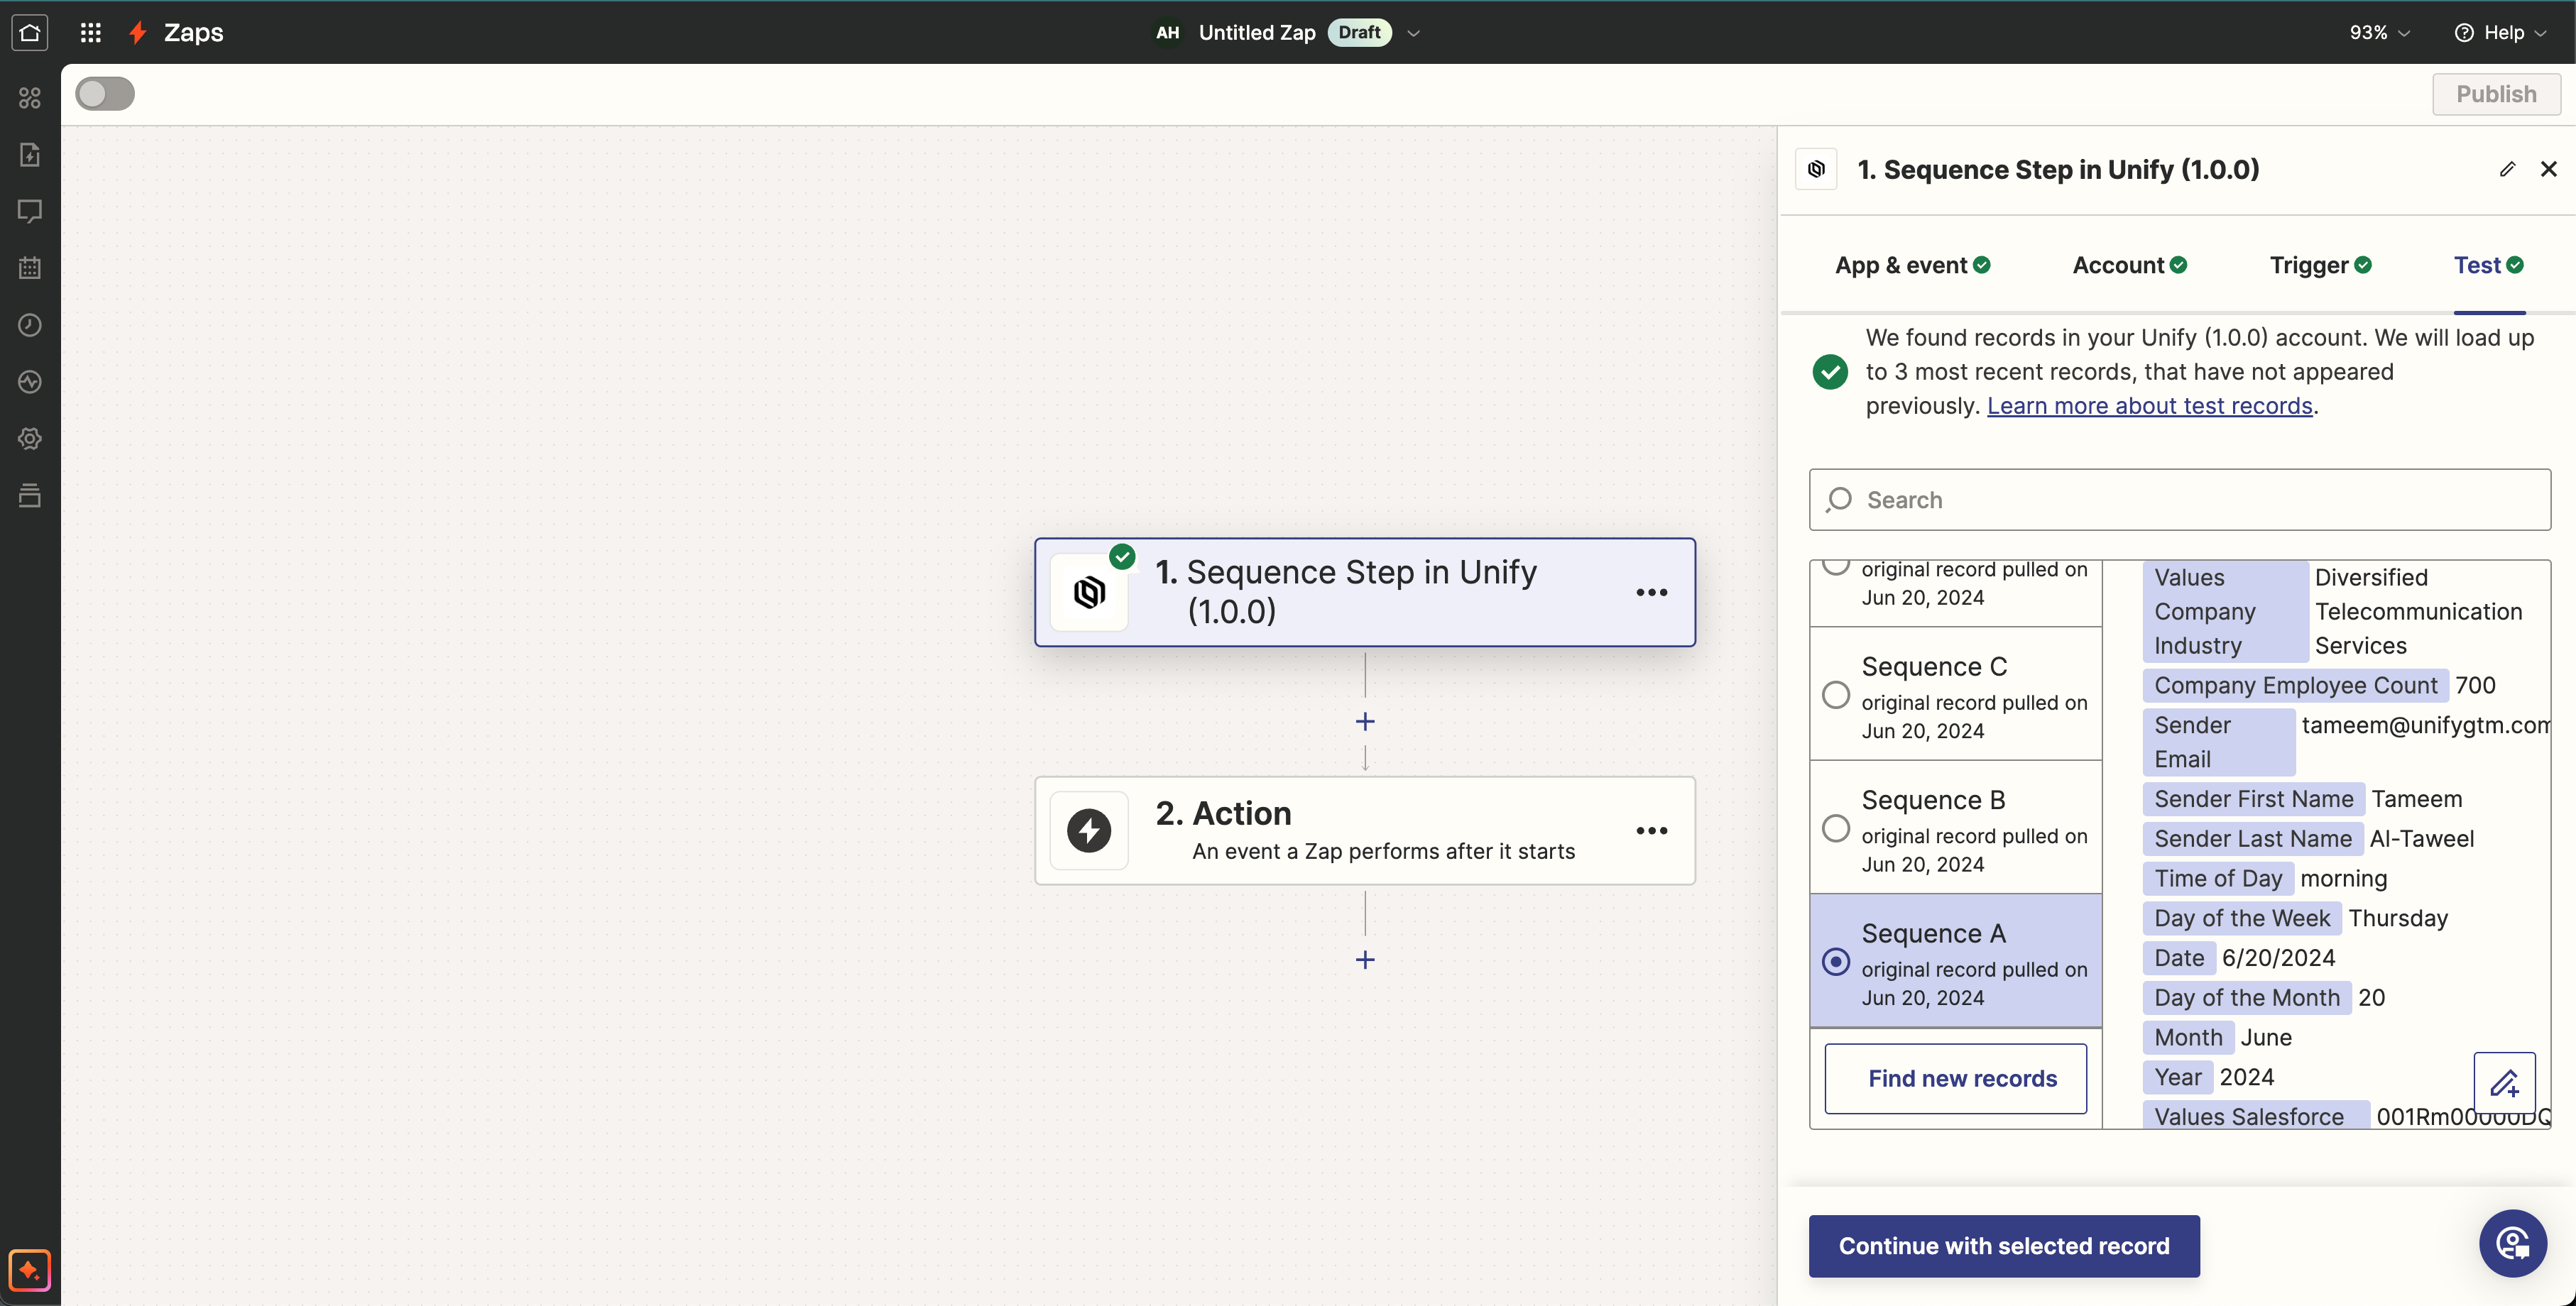Open the 93% account dropdown
This screenshot has height=1306, width=2576.
(x=2378, y=32)
